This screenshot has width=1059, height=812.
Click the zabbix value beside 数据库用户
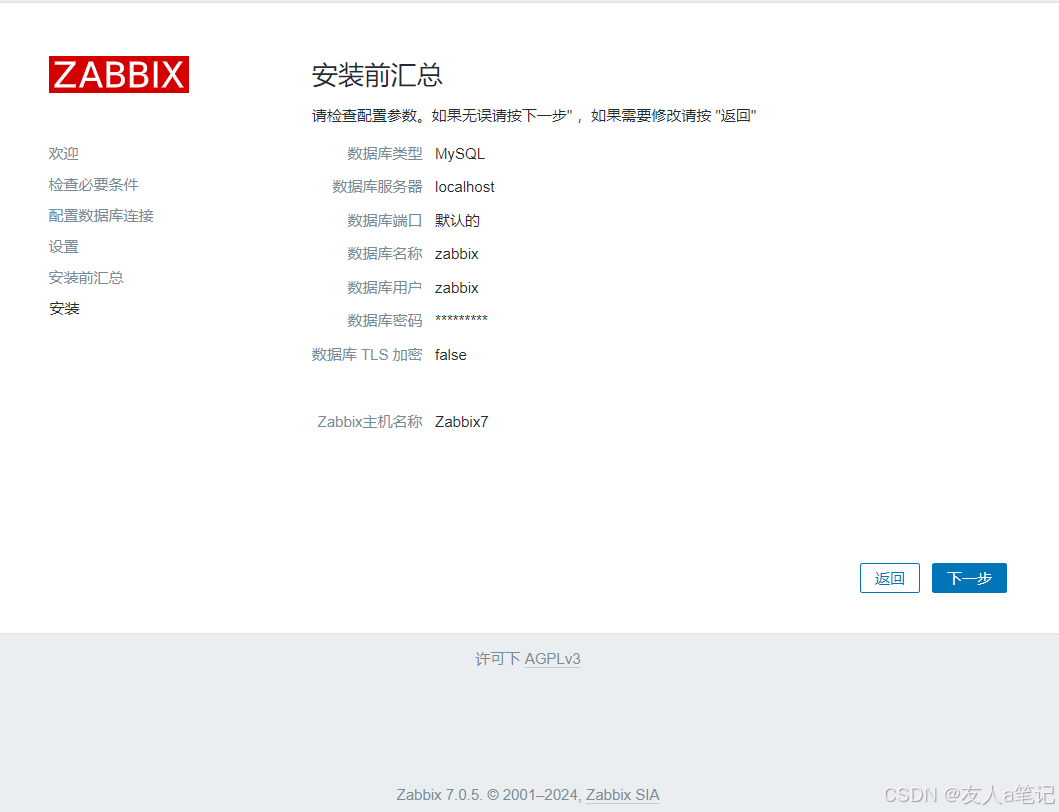coord(457,288)
